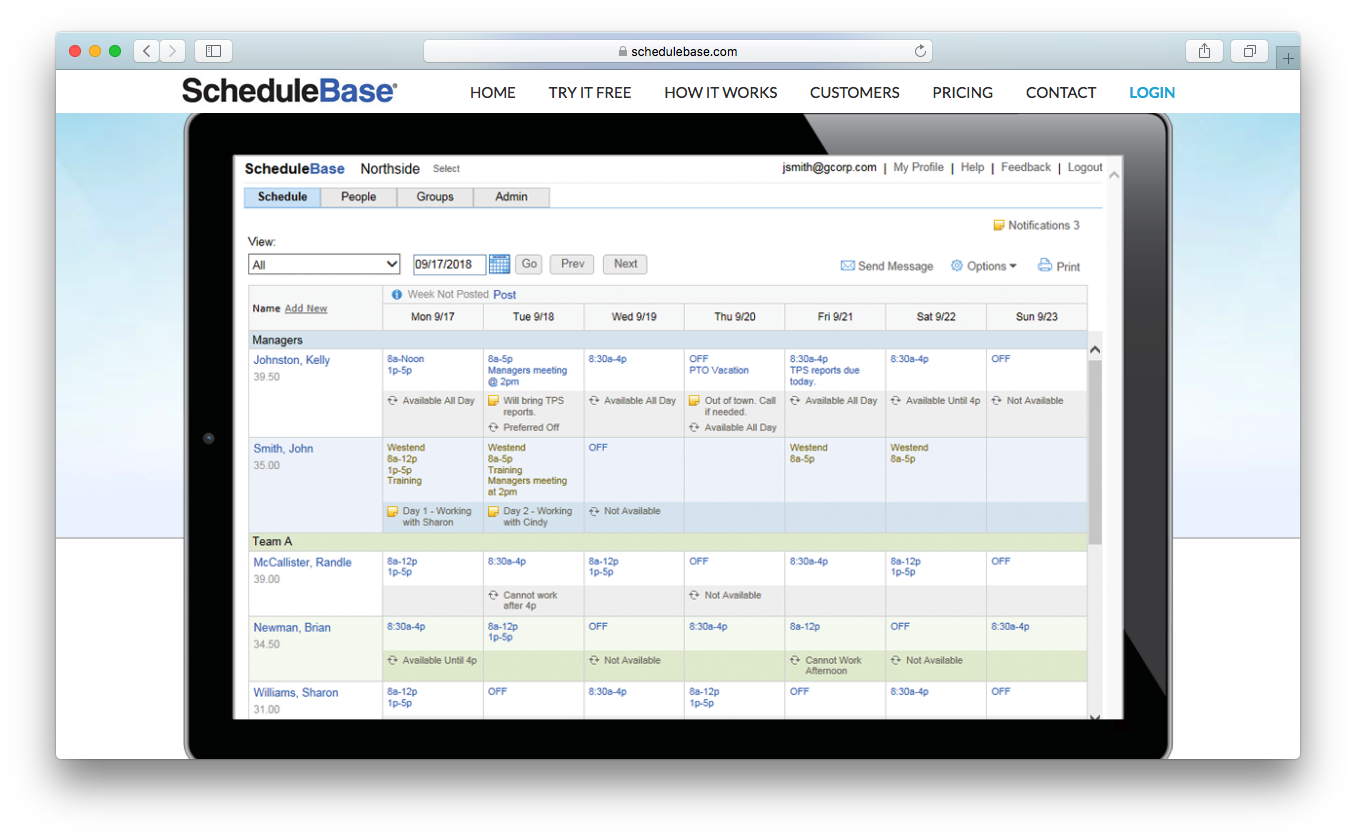
Task: Click the LOGIN link
Action: pyautogui.click(x=1152, y=92)
